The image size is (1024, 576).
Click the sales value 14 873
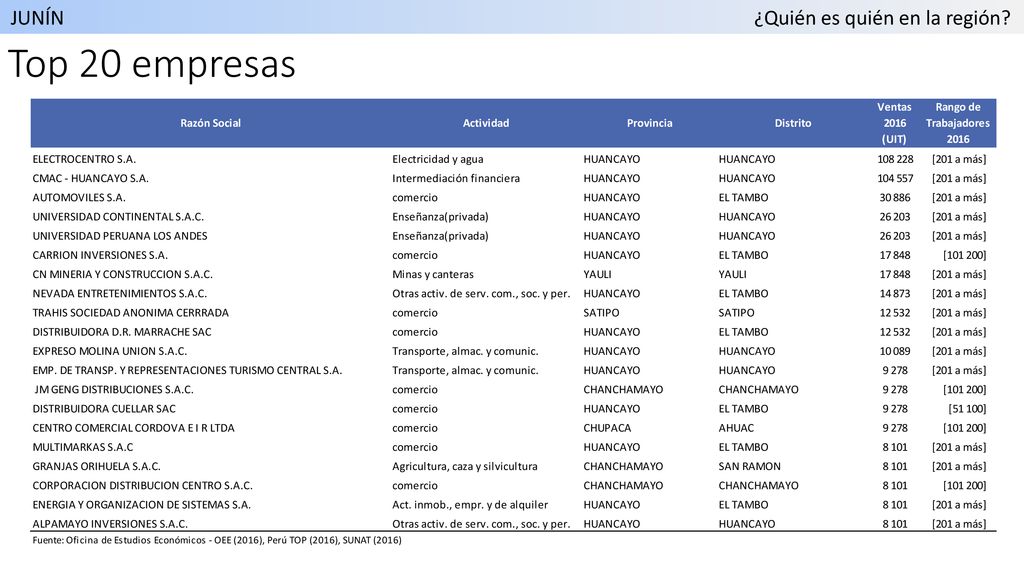coord(895,294)
